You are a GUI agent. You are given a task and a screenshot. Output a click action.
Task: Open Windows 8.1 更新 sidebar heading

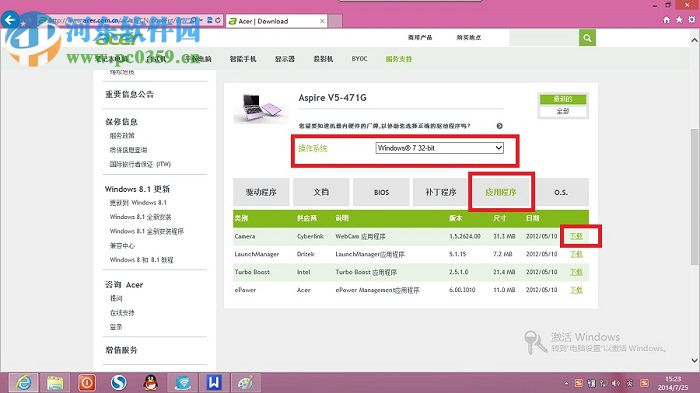(x=138, y=189)
